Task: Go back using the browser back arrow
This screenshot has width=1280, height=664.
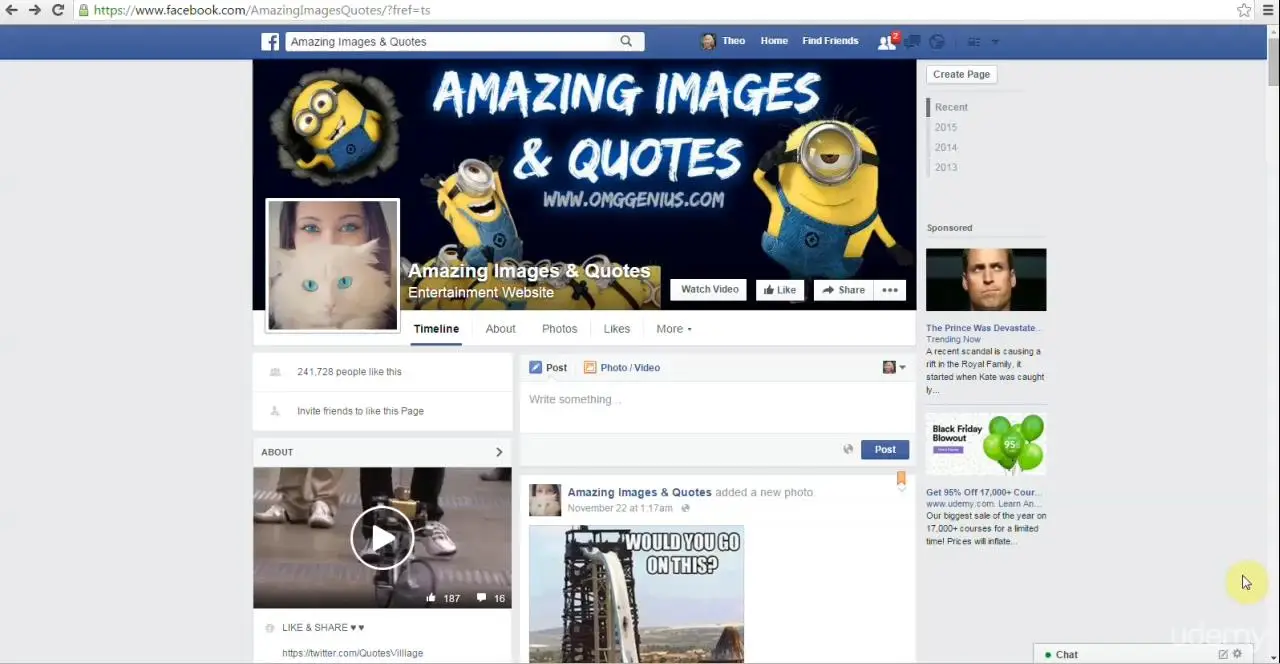Action: [x=12, y=10]
